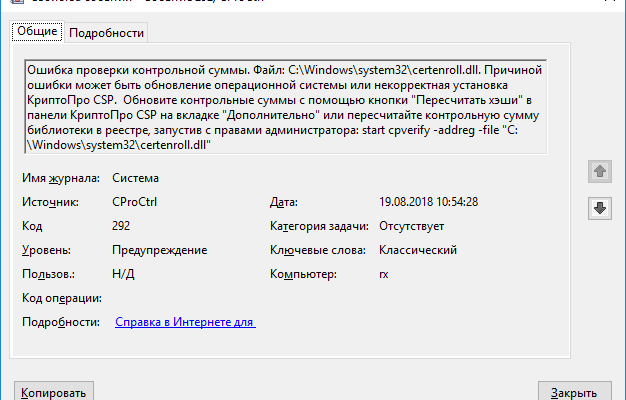Open the Справка в Интернете для link
Screen dimensions: 626x400
[x=185, y=322]
